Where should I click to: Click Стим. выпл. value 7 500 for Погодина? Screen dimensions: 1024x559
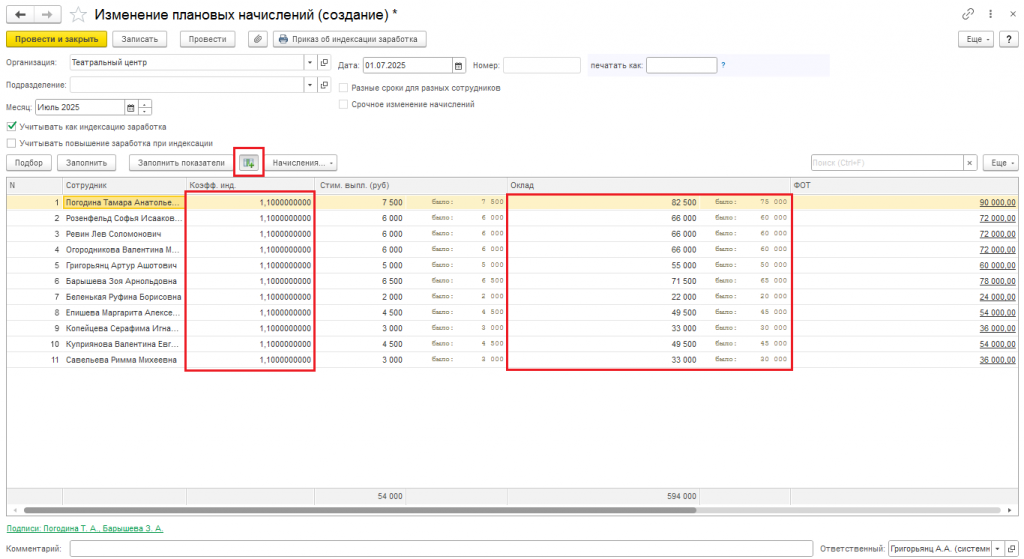[392, 202]
